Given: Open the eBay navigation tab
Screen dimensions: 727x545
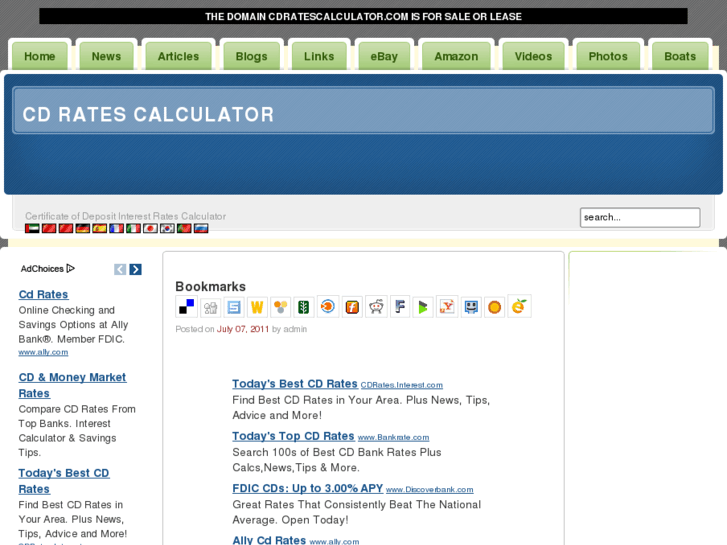Looking at the screenshot, I should pos(384,56).
